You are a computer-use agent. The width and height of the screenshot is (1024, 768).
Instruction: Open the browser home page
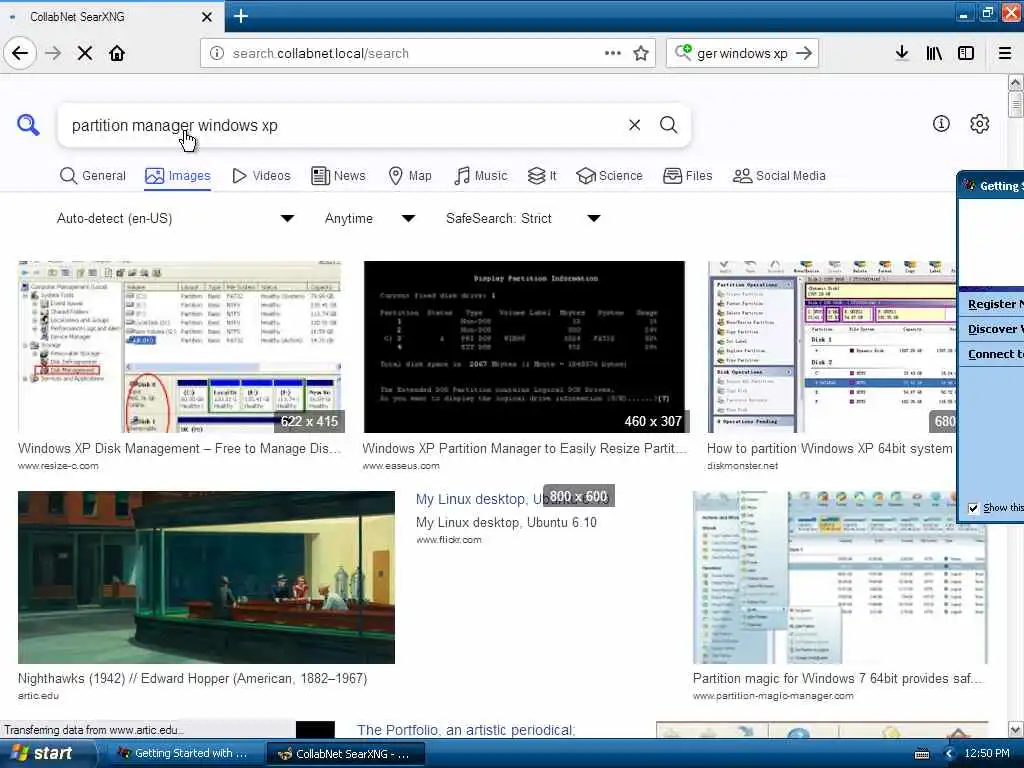click(x=117, y=53)
